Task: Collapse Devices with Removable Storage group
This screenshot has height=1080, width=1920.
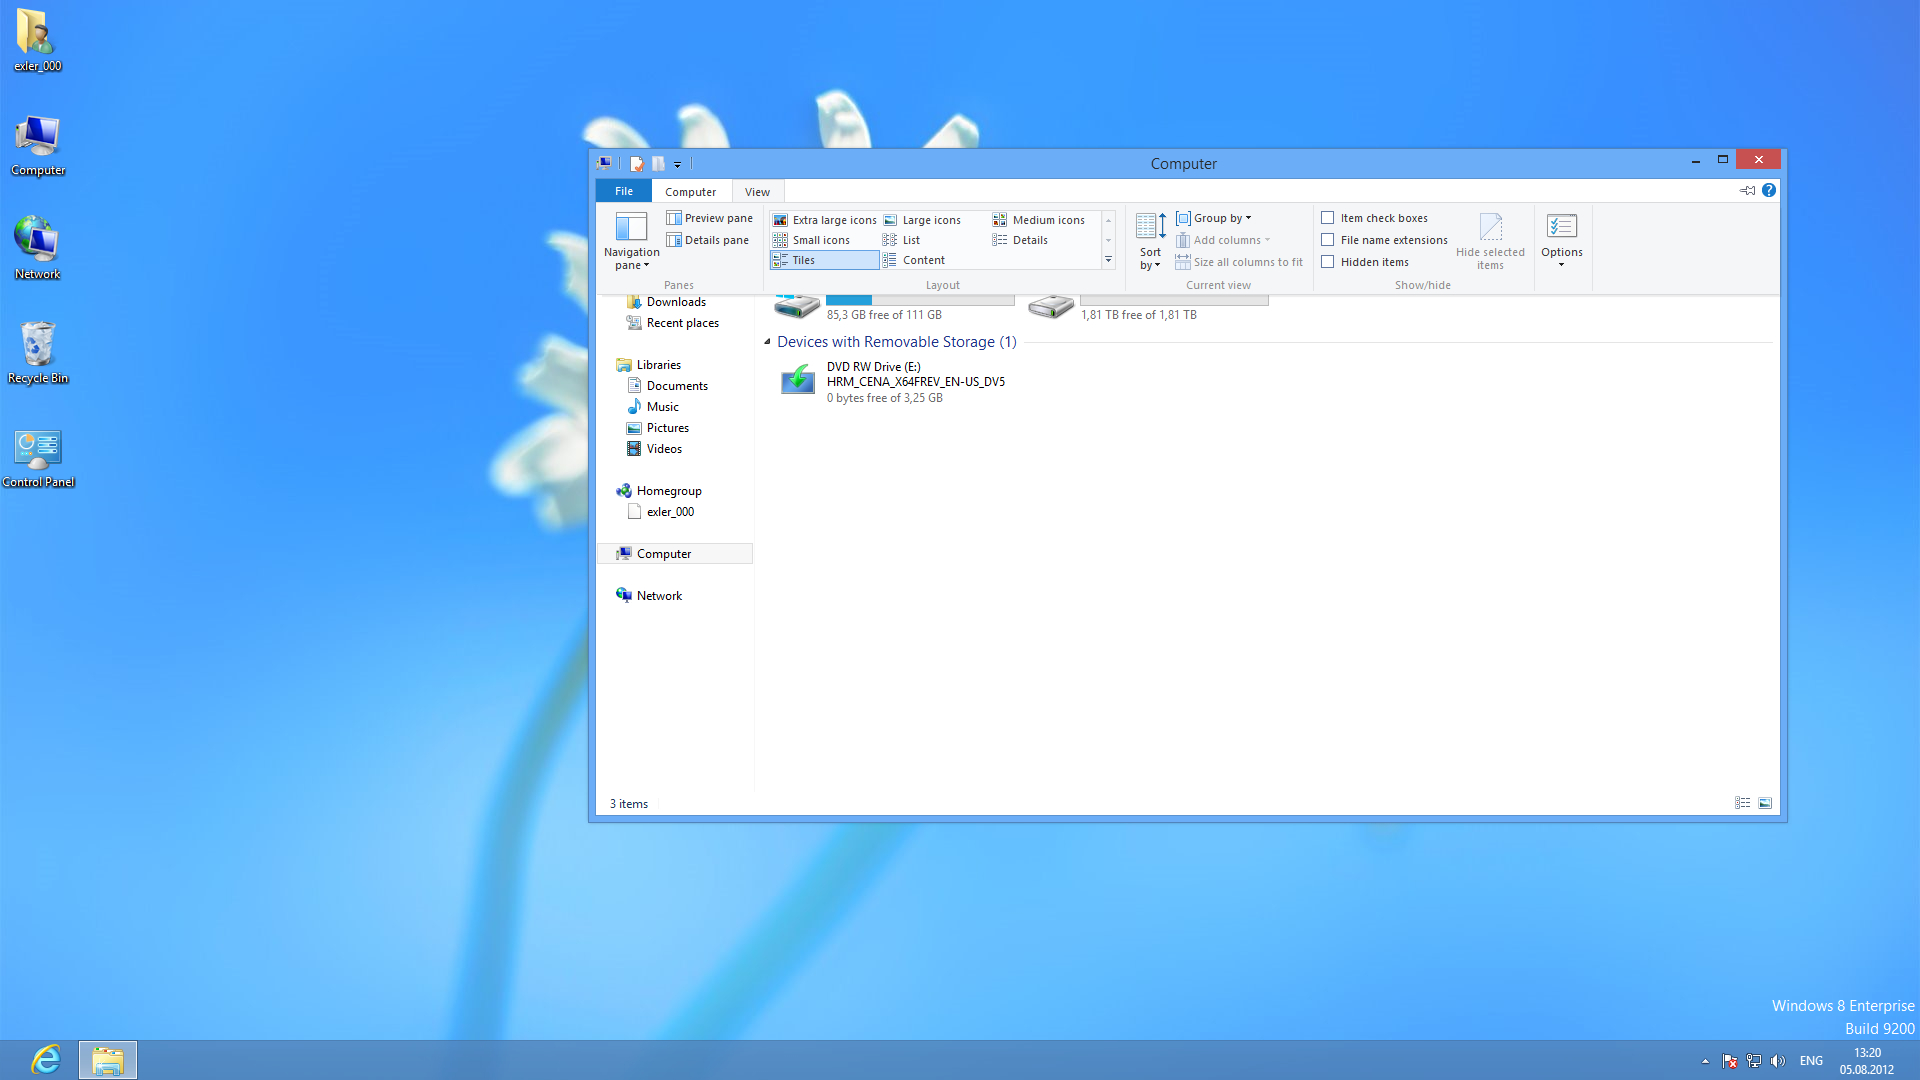Action: [767, 342]
